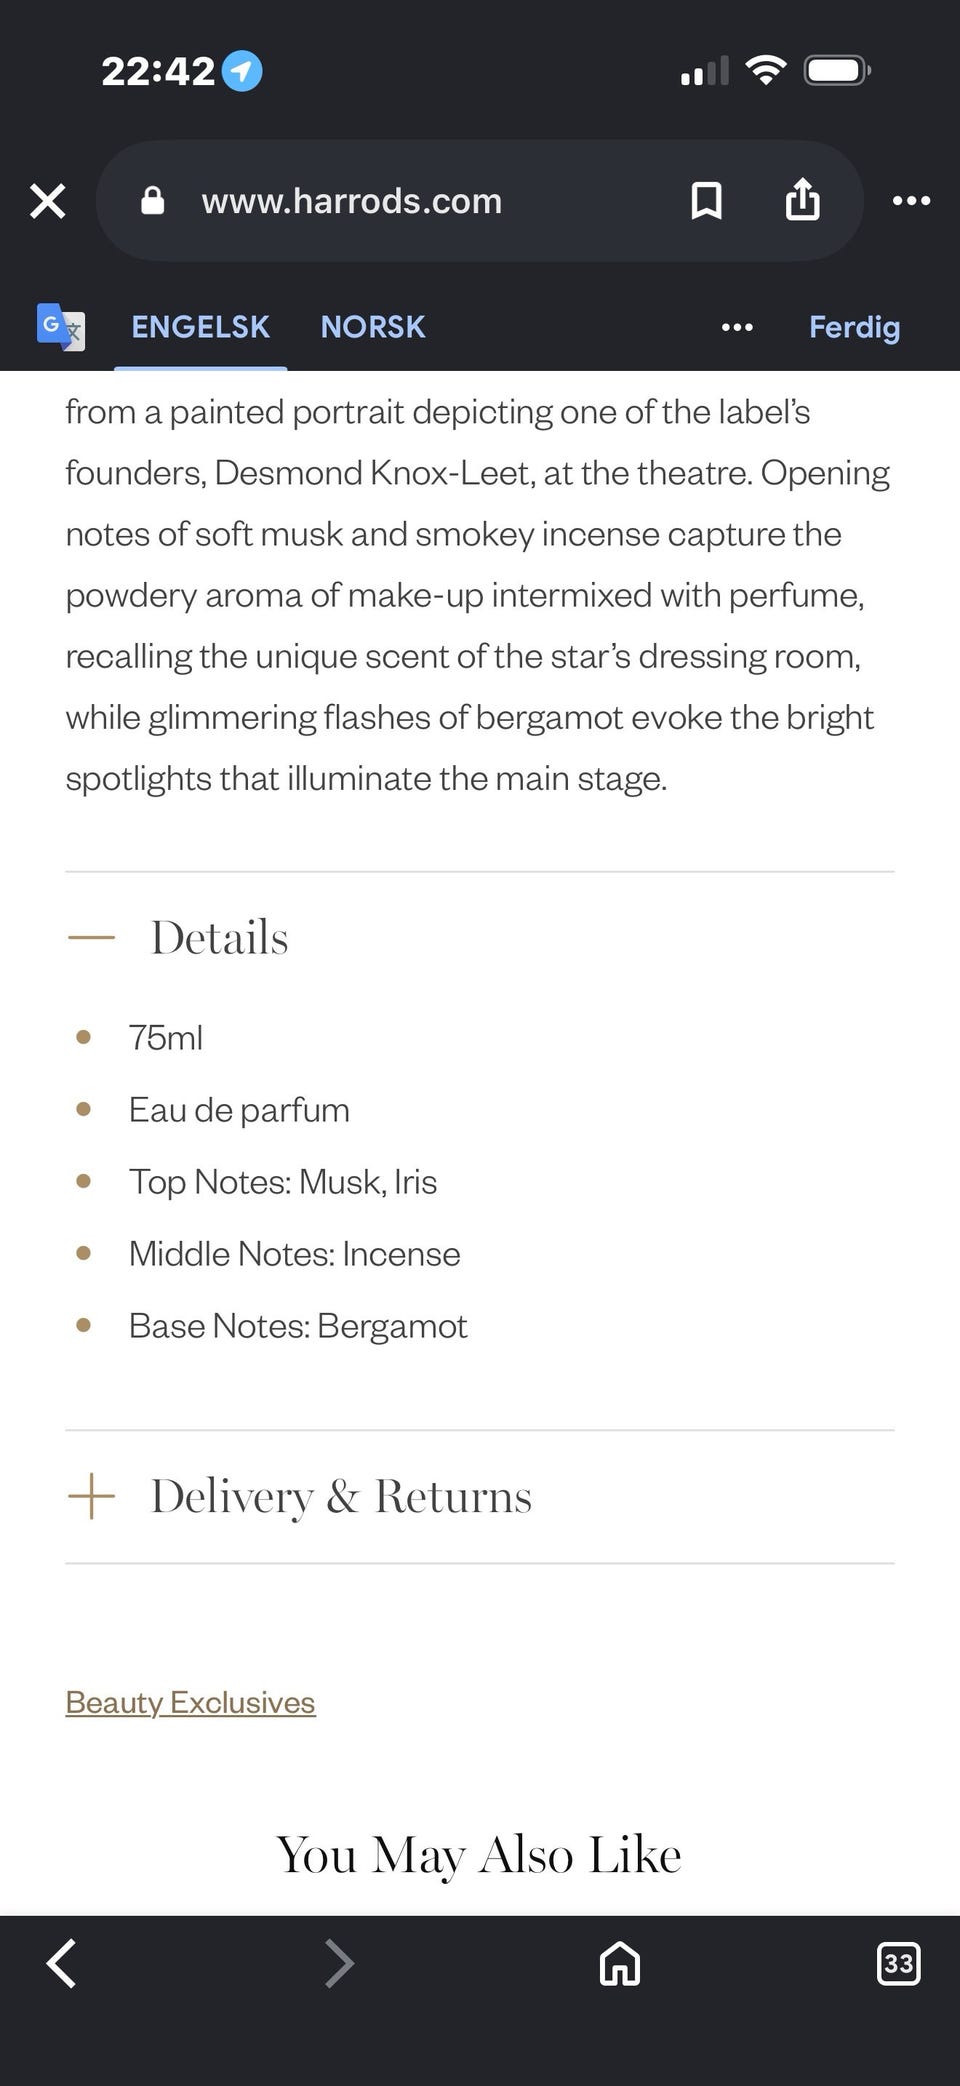Go back with the bottom left arrow
The height and width of the screenshot is (2086, 960).
click(x=61, y=1963)
